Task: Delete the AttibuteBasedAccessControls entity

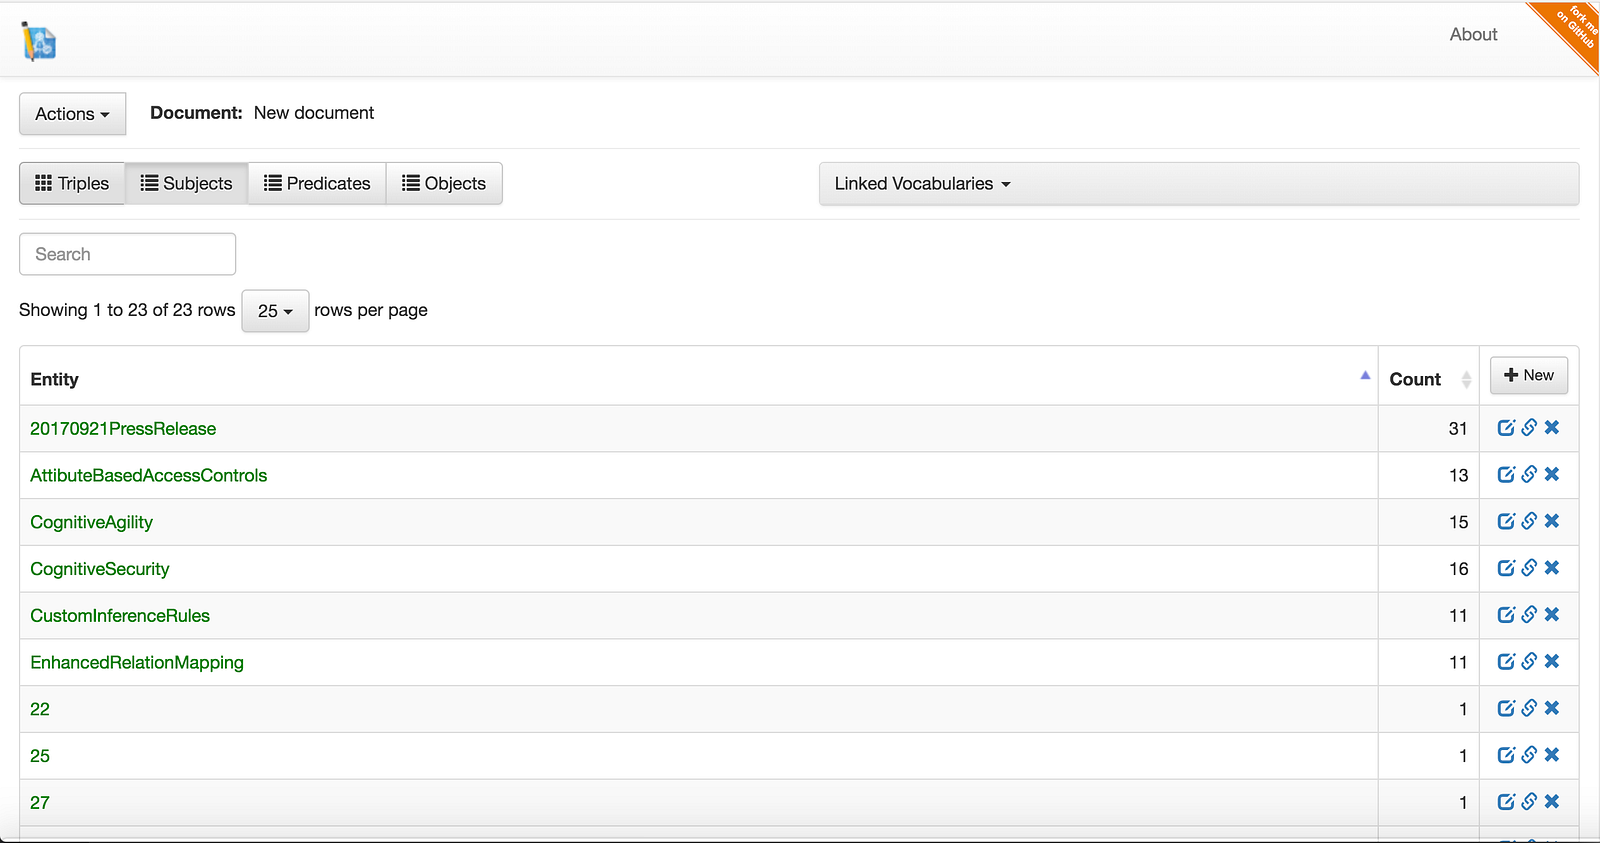Action: 1552,475
